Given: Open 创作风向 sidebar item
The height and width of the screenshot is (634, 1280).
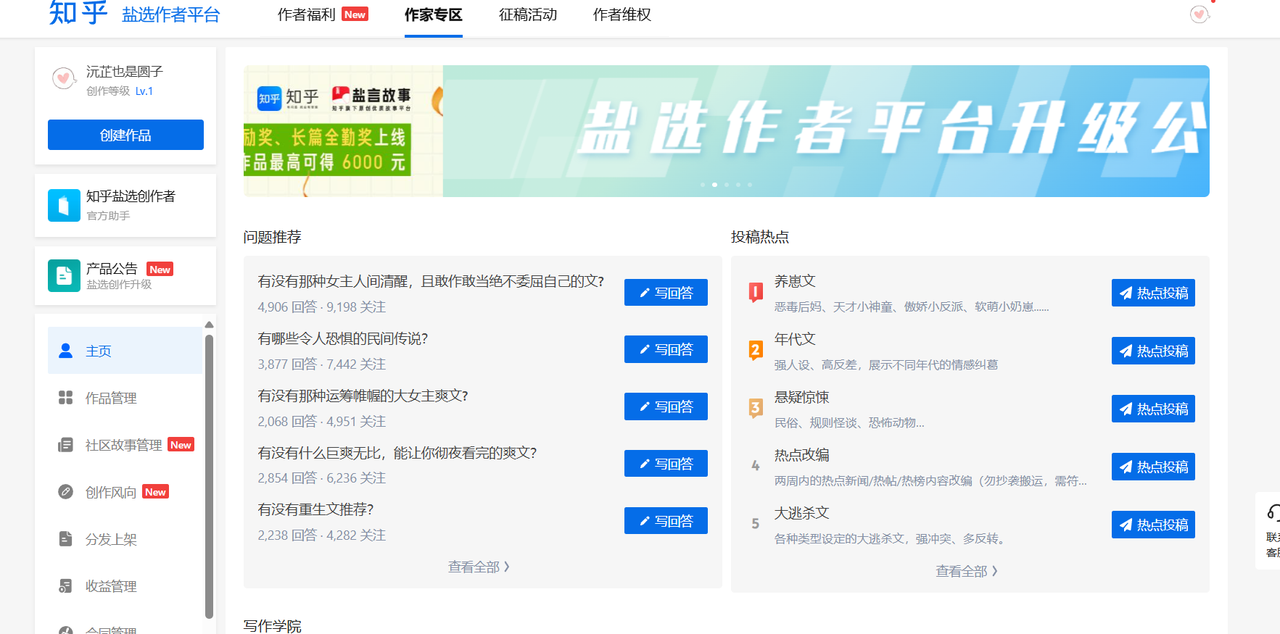Looking at the screenshot, I should coord(125,492).
